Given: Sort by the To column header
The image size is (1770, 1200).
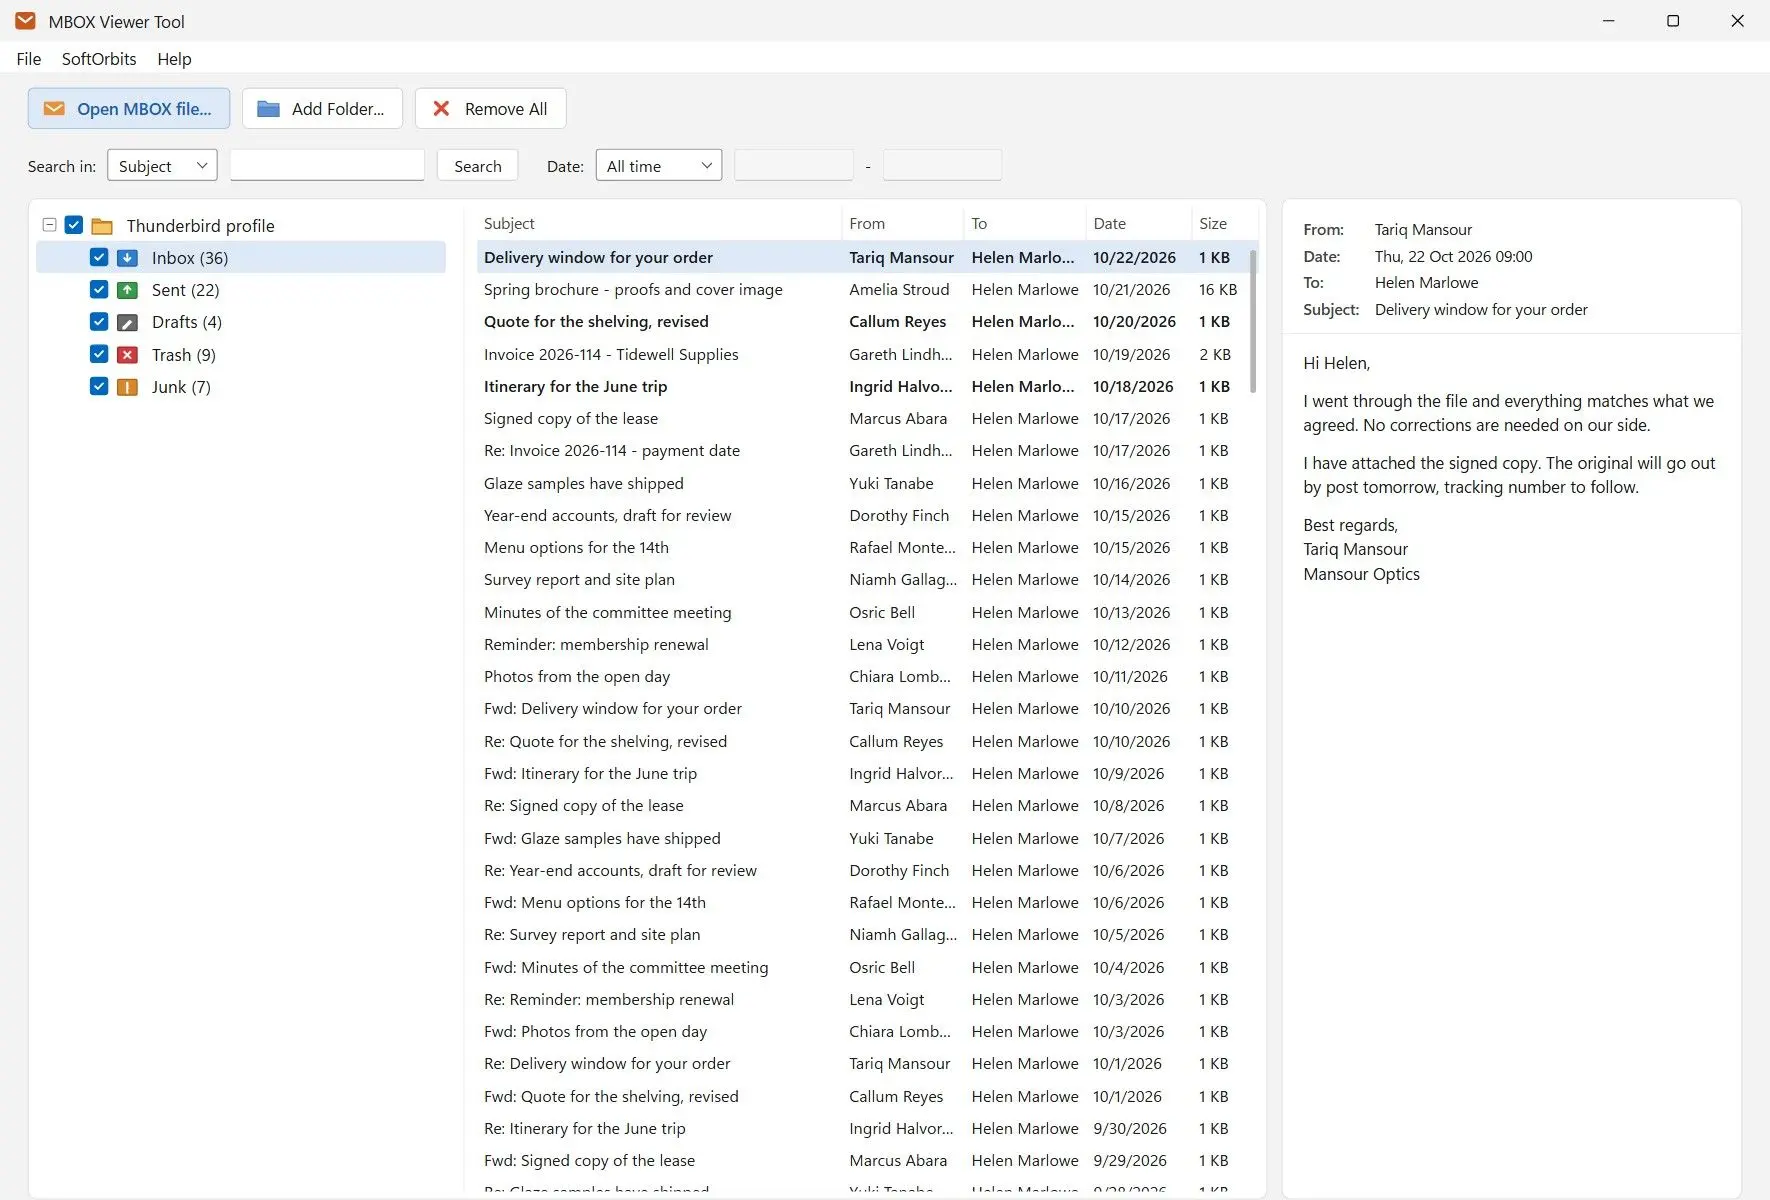Looking at the screenshot, I should tap(1025, 224).
